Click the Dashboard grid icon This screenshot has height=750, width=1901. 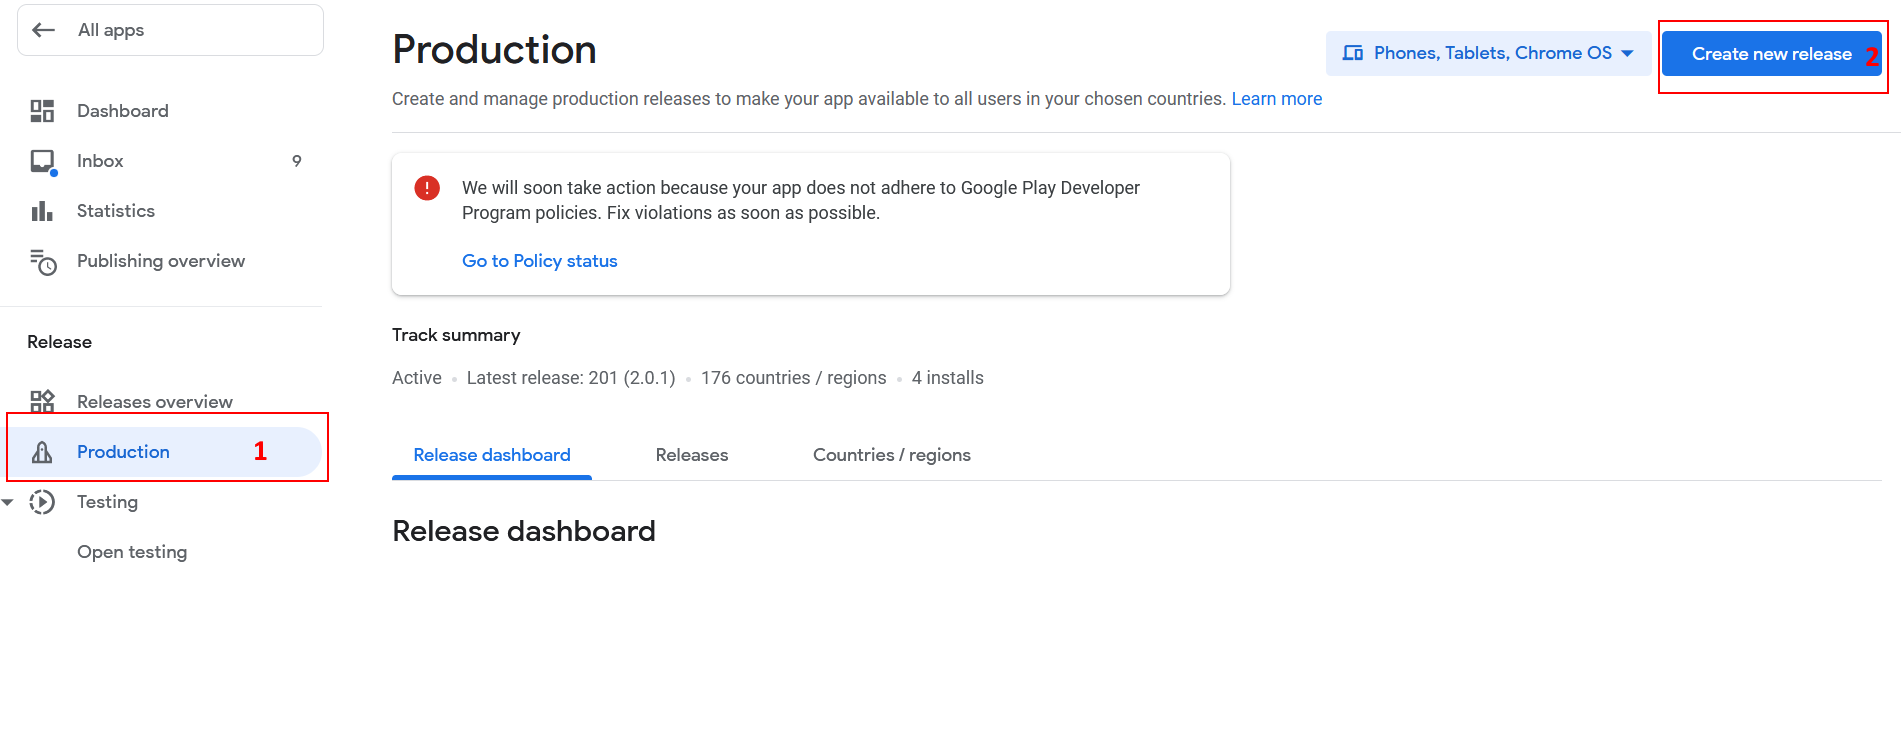tap(42, 111)
